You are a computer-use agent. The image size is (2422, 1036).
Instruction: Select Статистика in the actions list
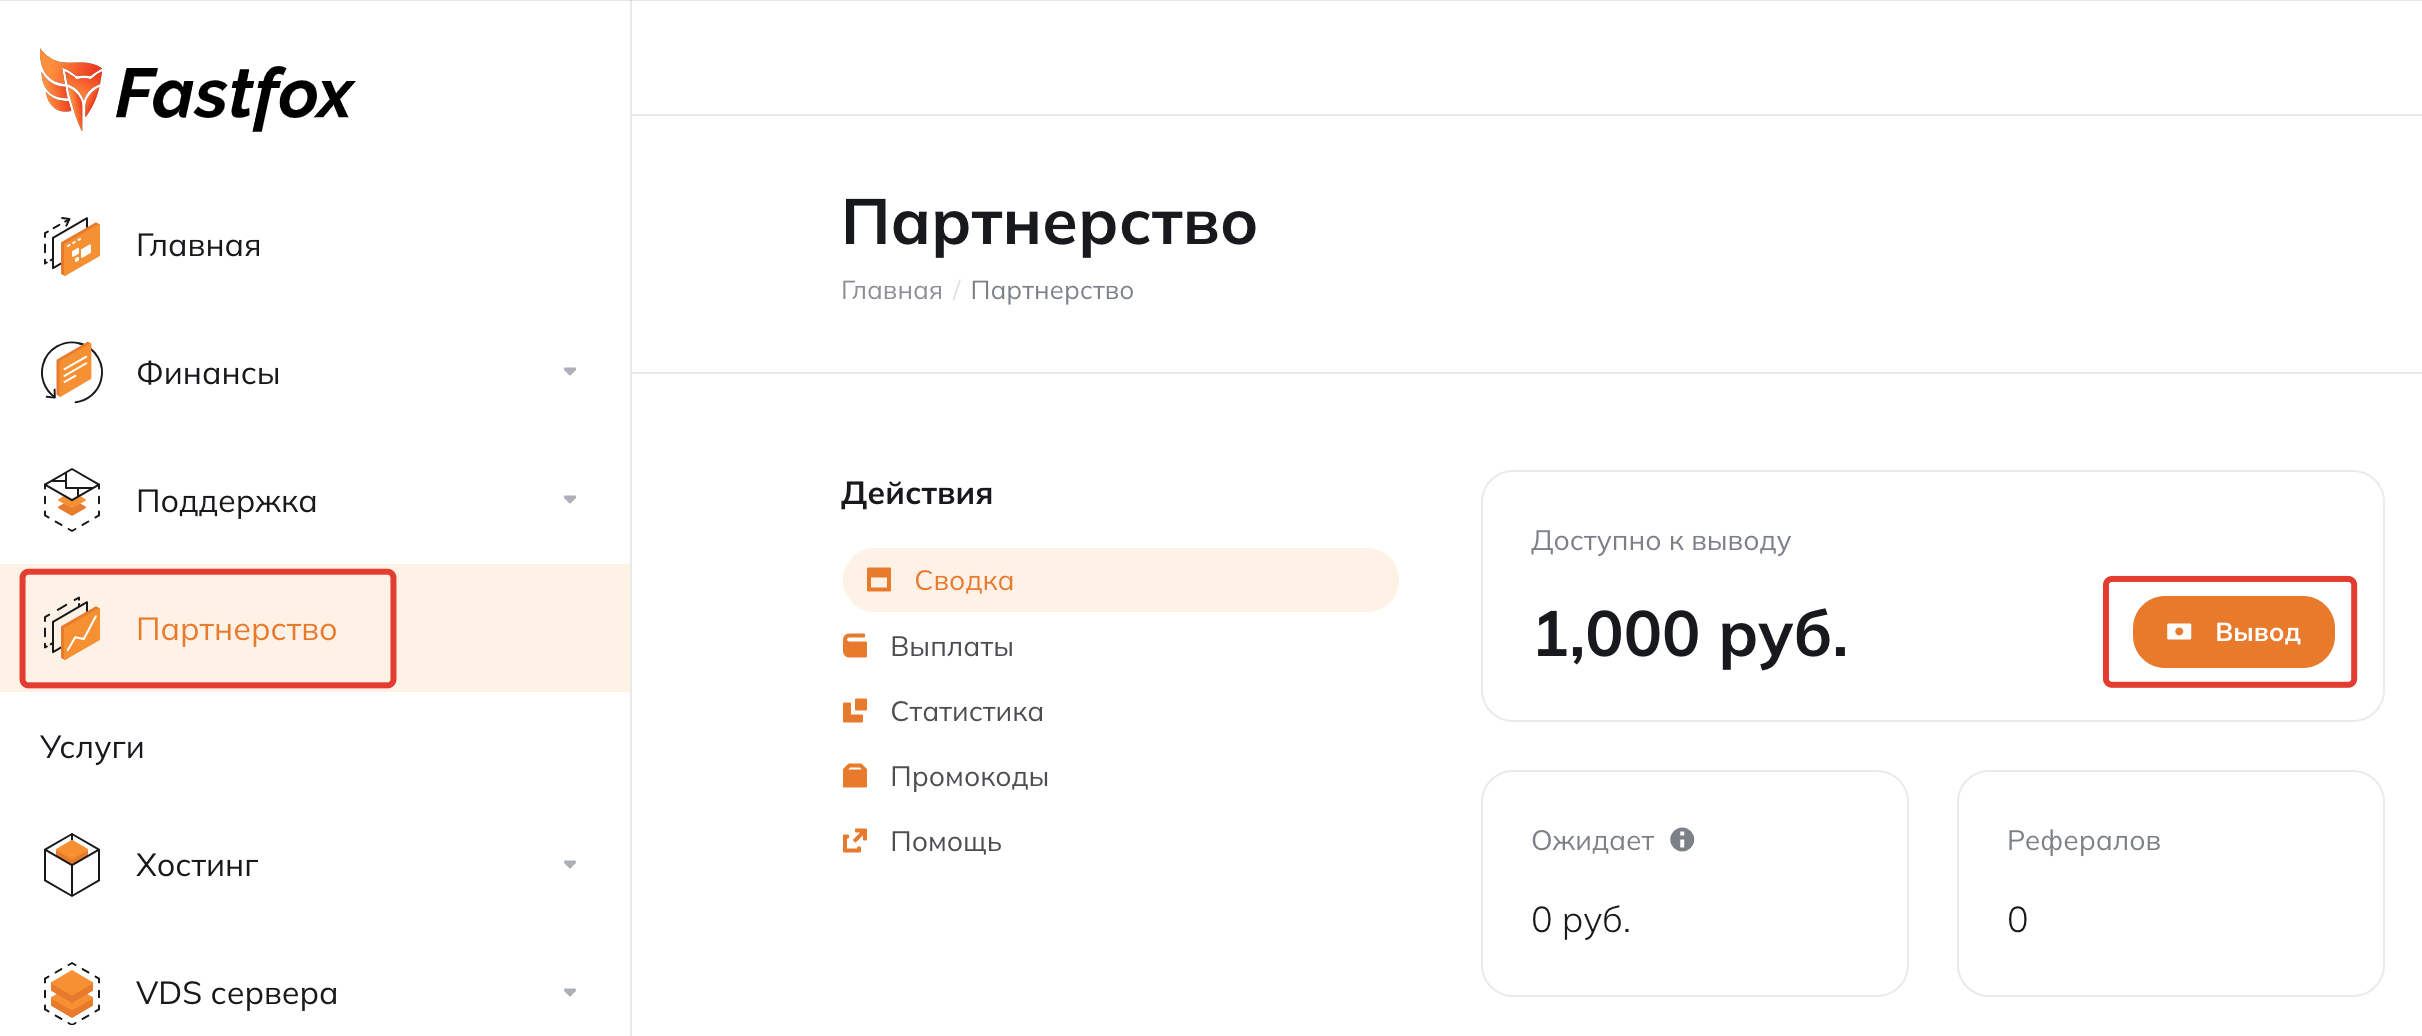(966, 712)
